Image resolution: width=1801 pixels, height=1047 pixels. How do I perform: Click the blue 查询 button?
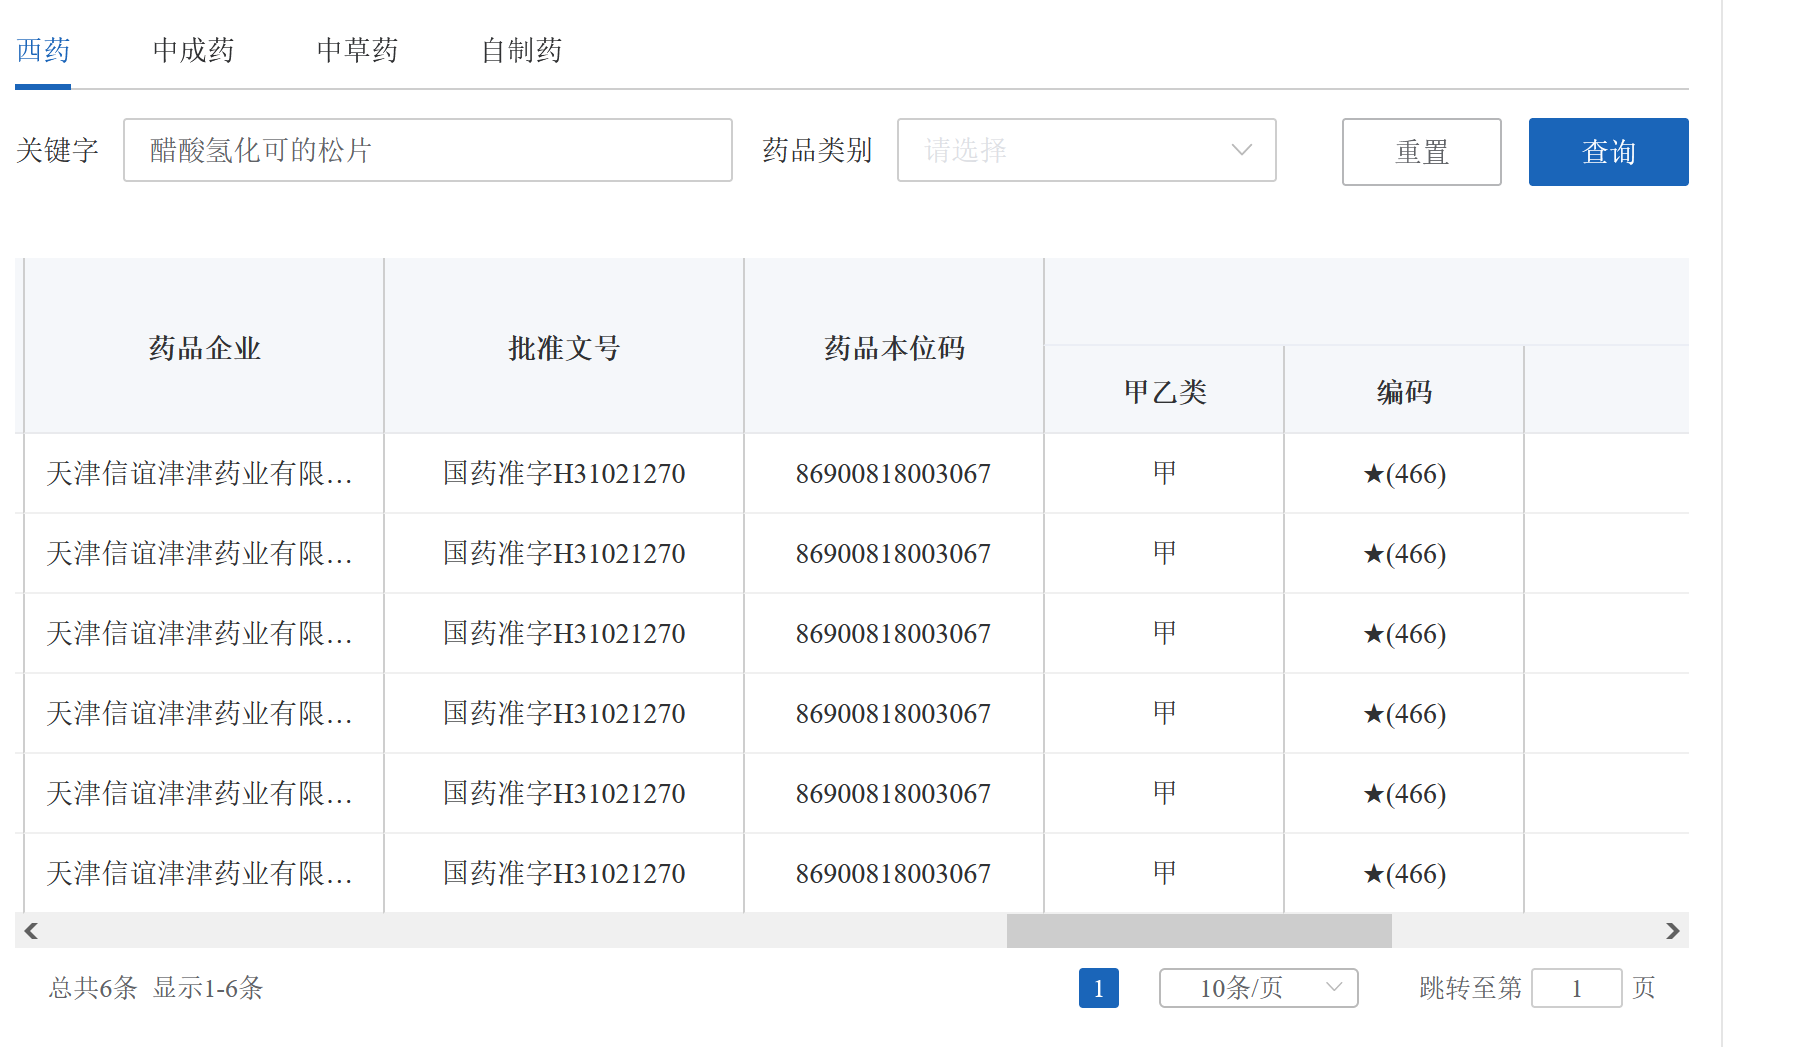(x=1608, y=152)
